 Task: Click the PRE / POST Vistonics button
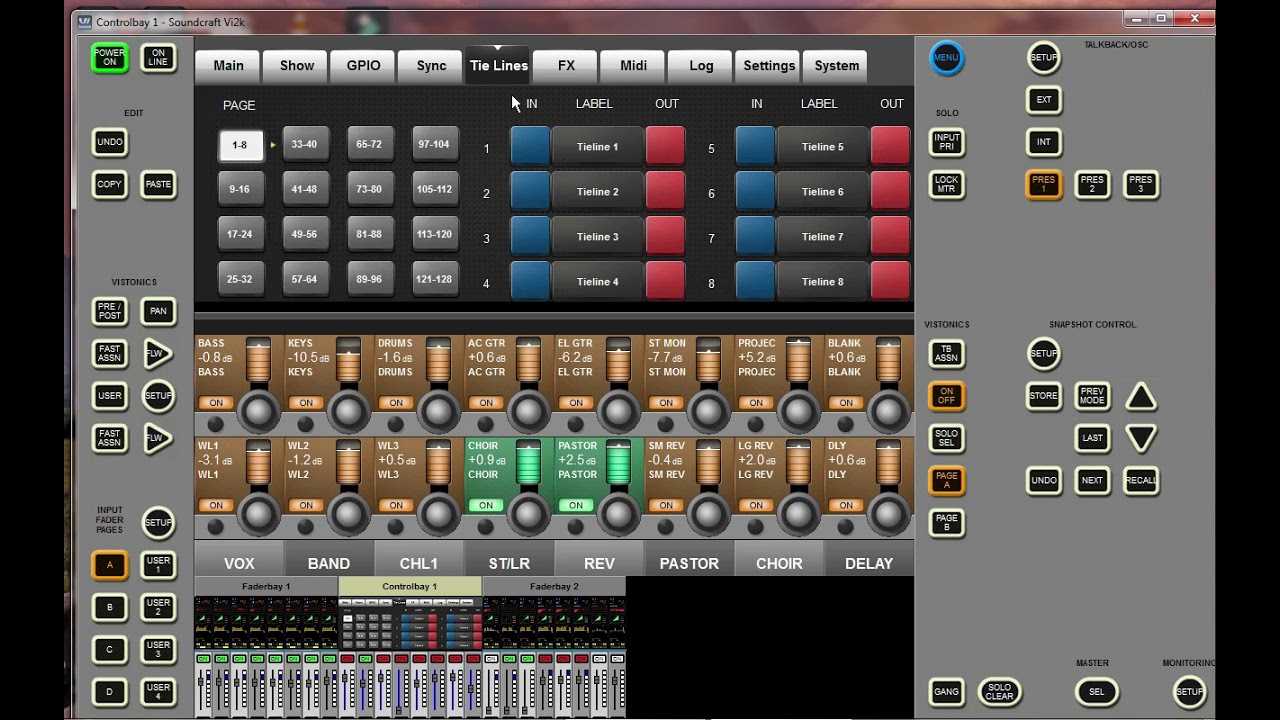[x=110, y=312]
